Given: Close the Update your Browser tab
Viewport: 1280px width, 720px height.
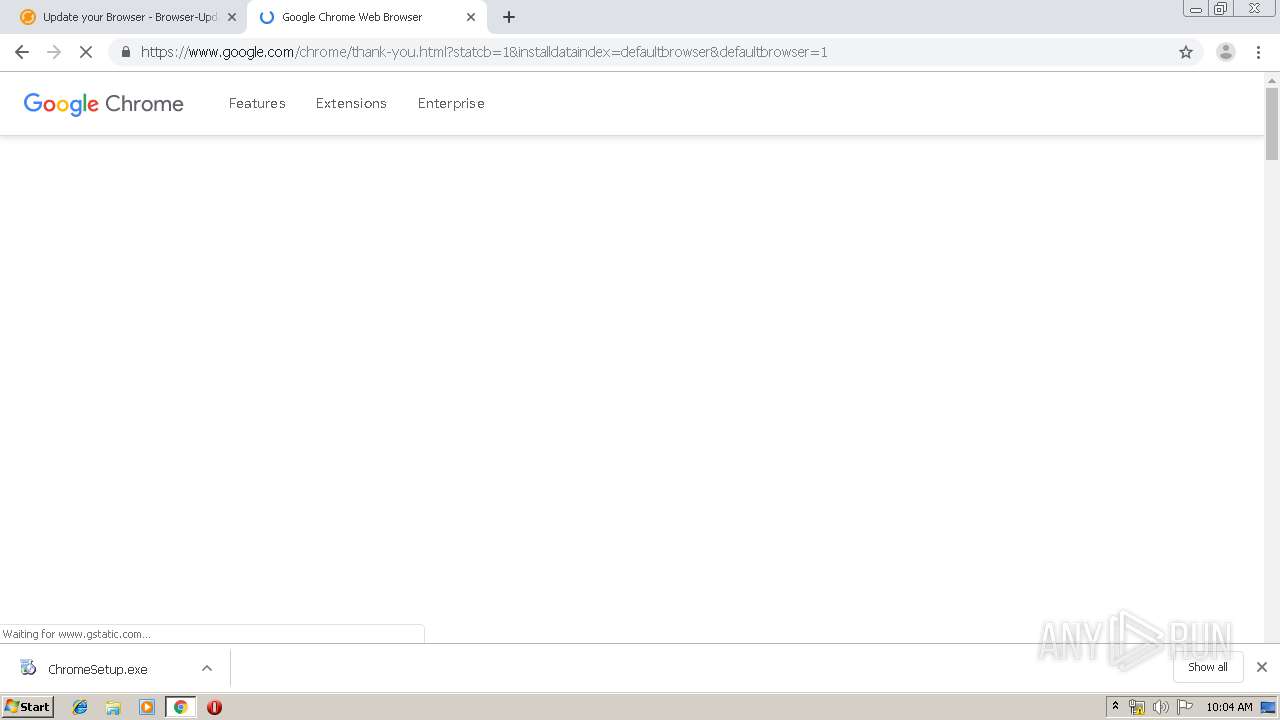Looking at the screenshot, I should tap(232, 17).
